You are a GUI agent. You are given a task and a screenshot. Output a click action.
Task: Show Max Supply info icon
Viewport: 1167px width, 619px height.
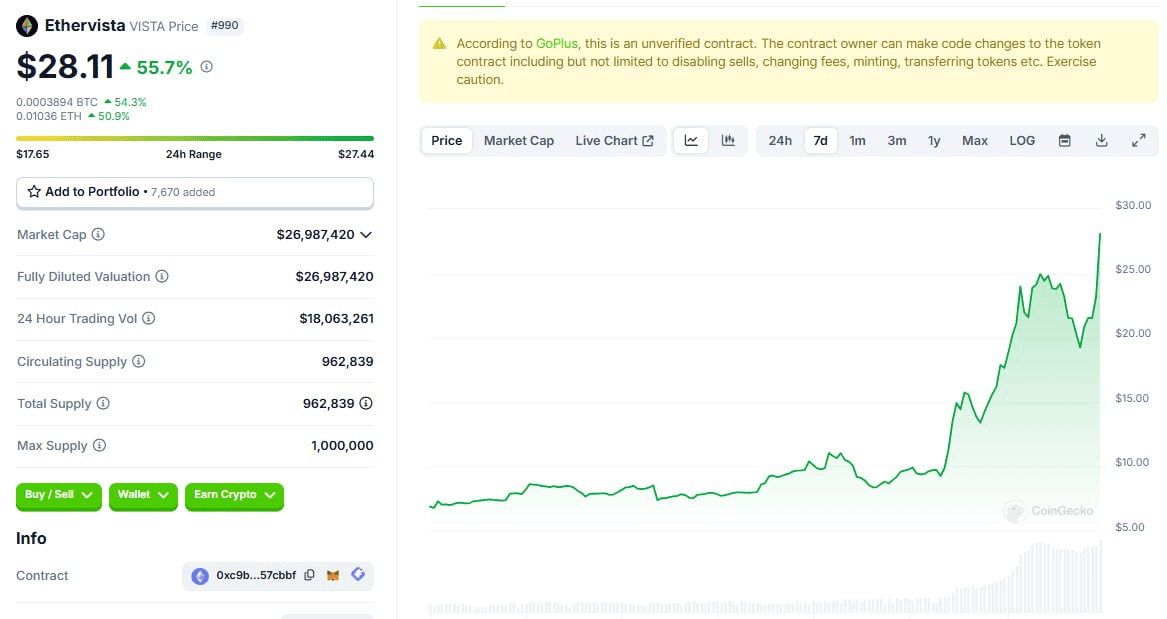tap(99, 445)
